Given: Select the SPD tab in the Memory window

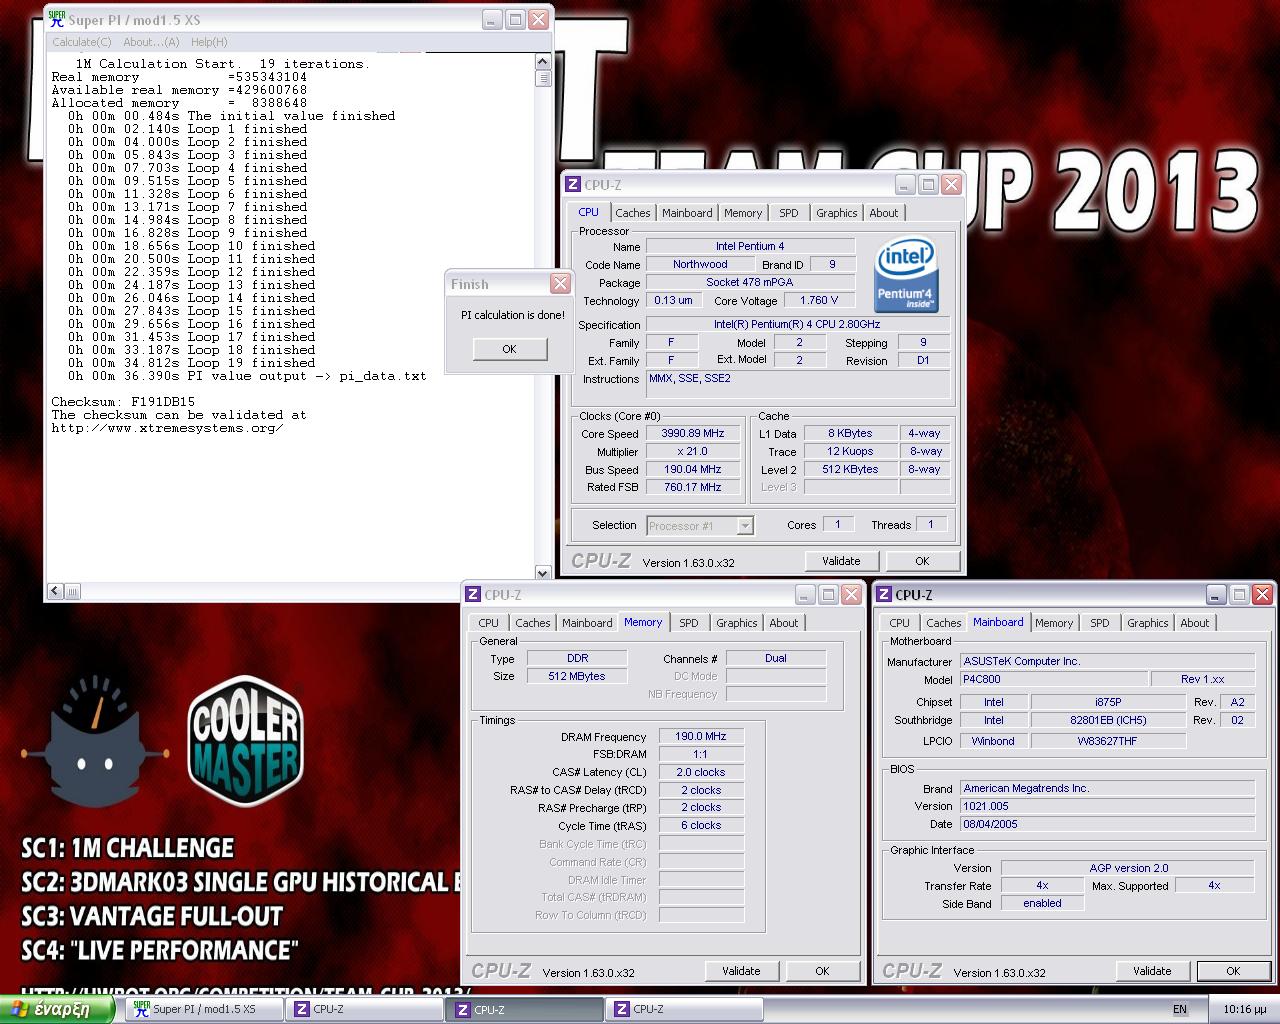Looking at the screenshot, I should click(x=689, y=623).
